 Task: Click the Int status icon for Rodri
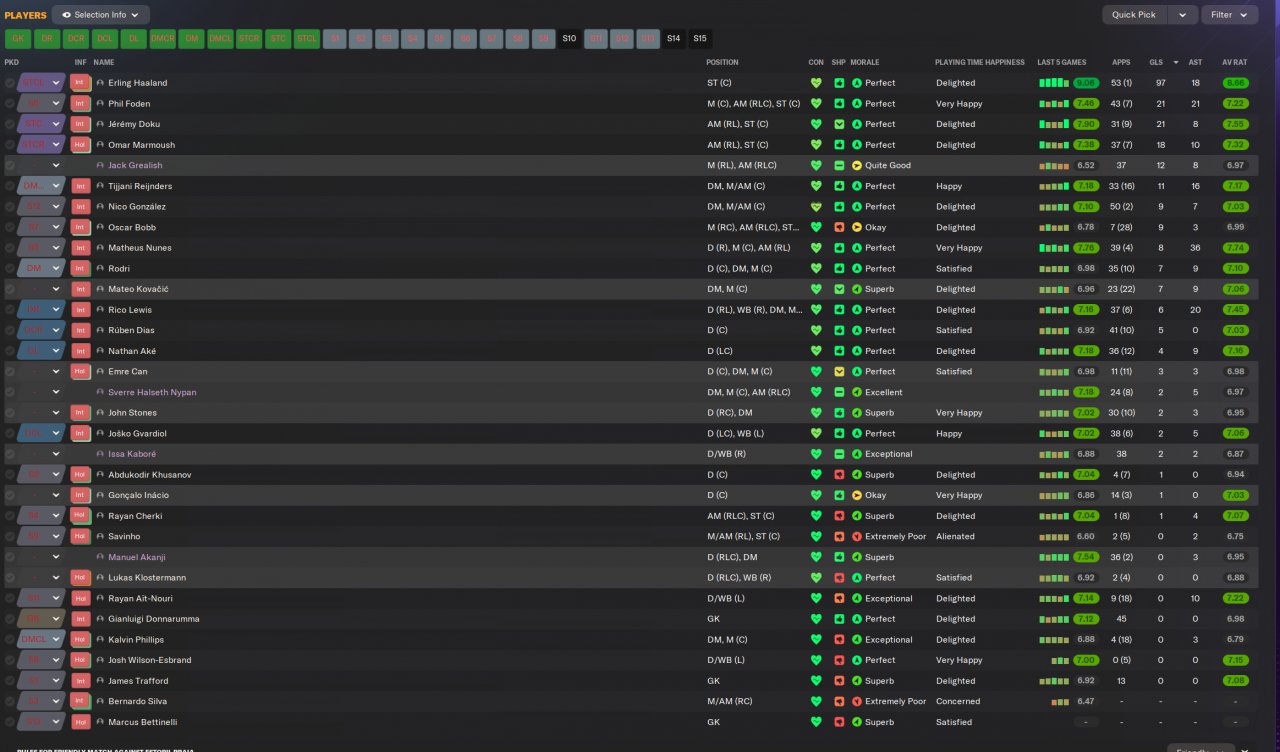pos(80,269)
